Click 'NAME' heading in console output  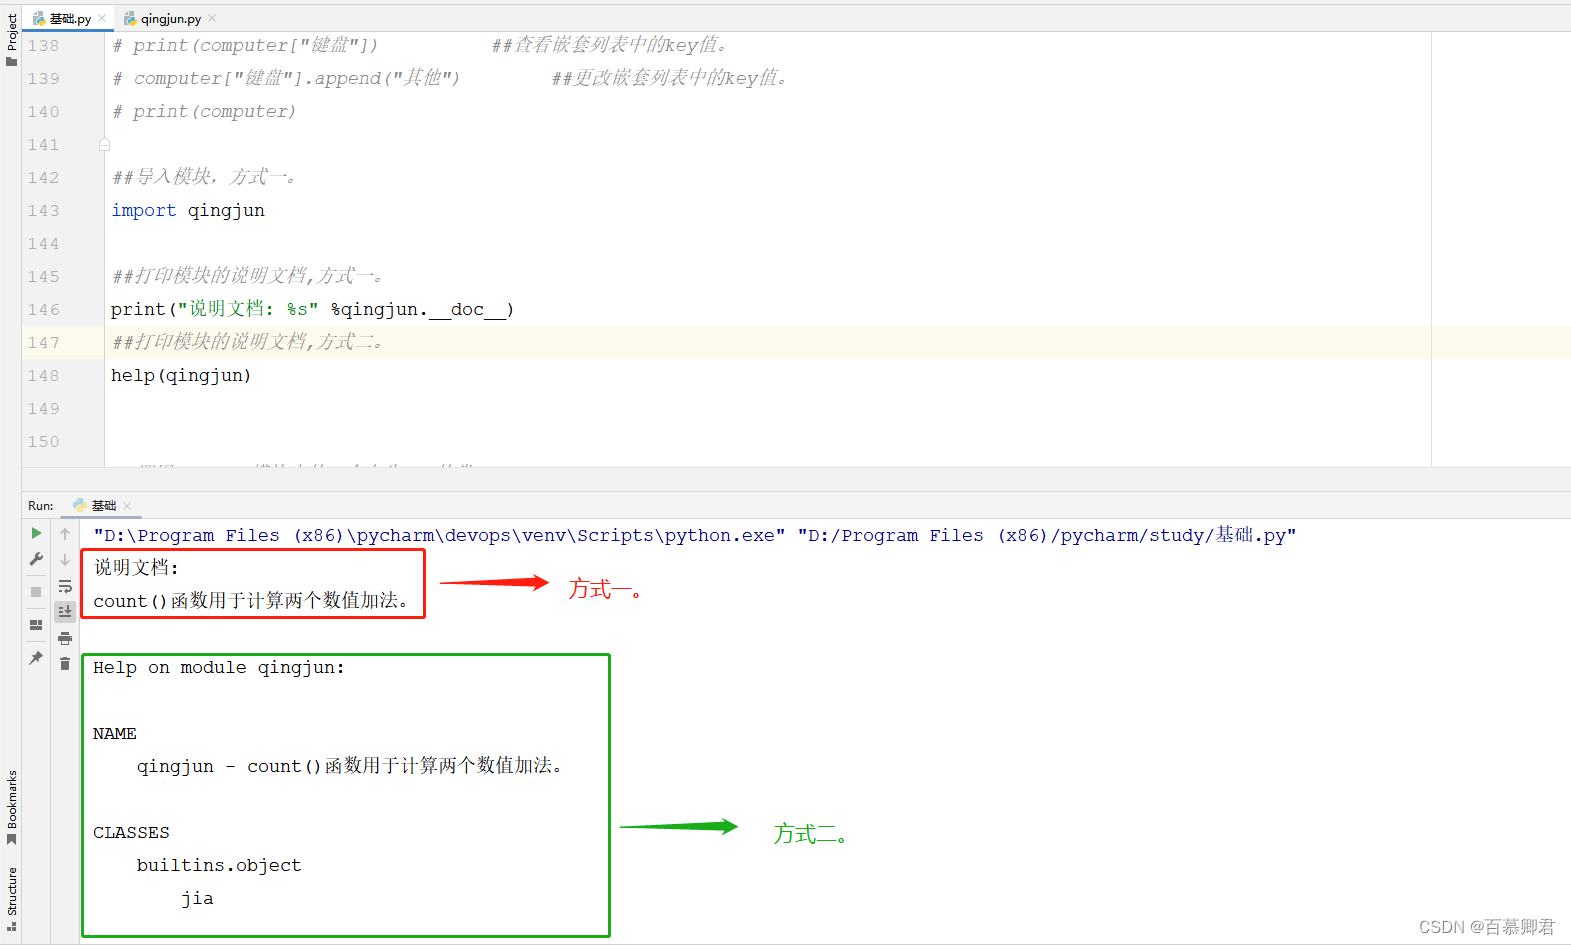[x=114, y=733]
